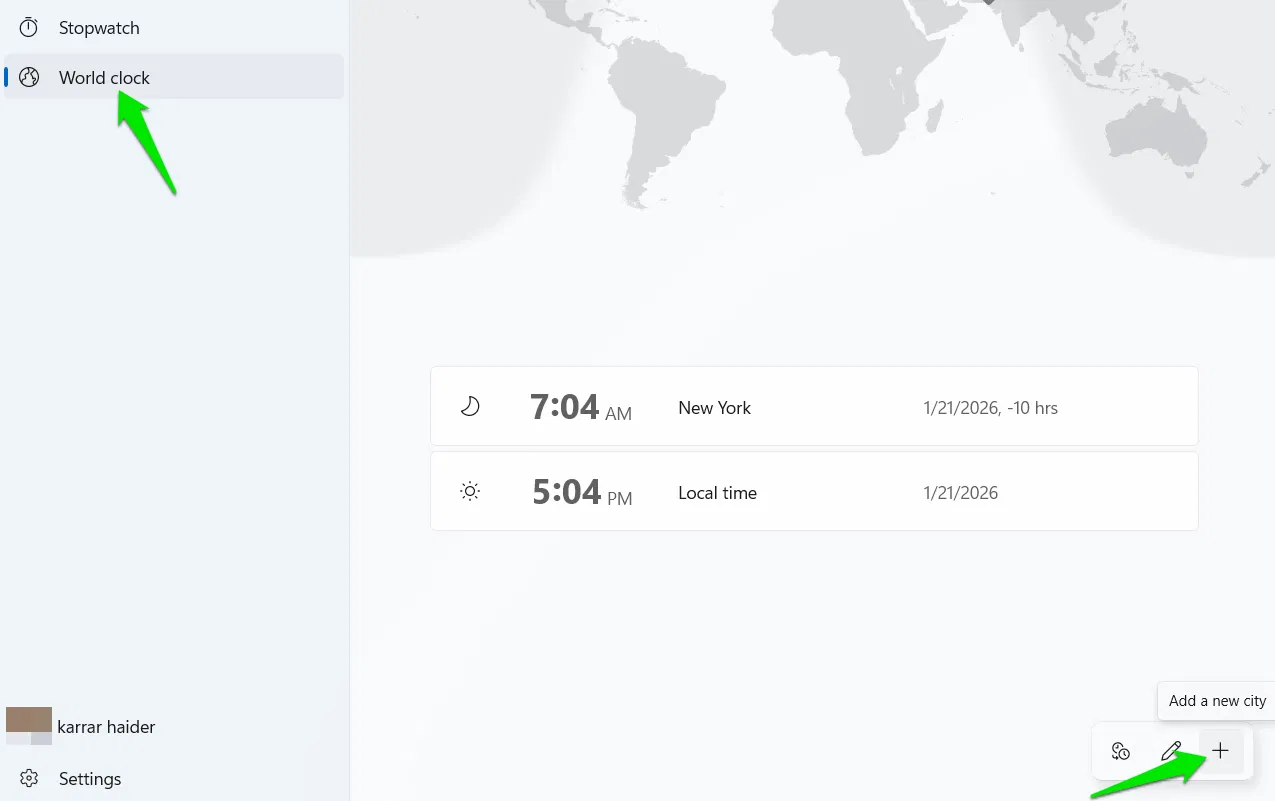Click the plus icon to add a city
This screenshot has height=801, width=1275.
click(1220, 751)
